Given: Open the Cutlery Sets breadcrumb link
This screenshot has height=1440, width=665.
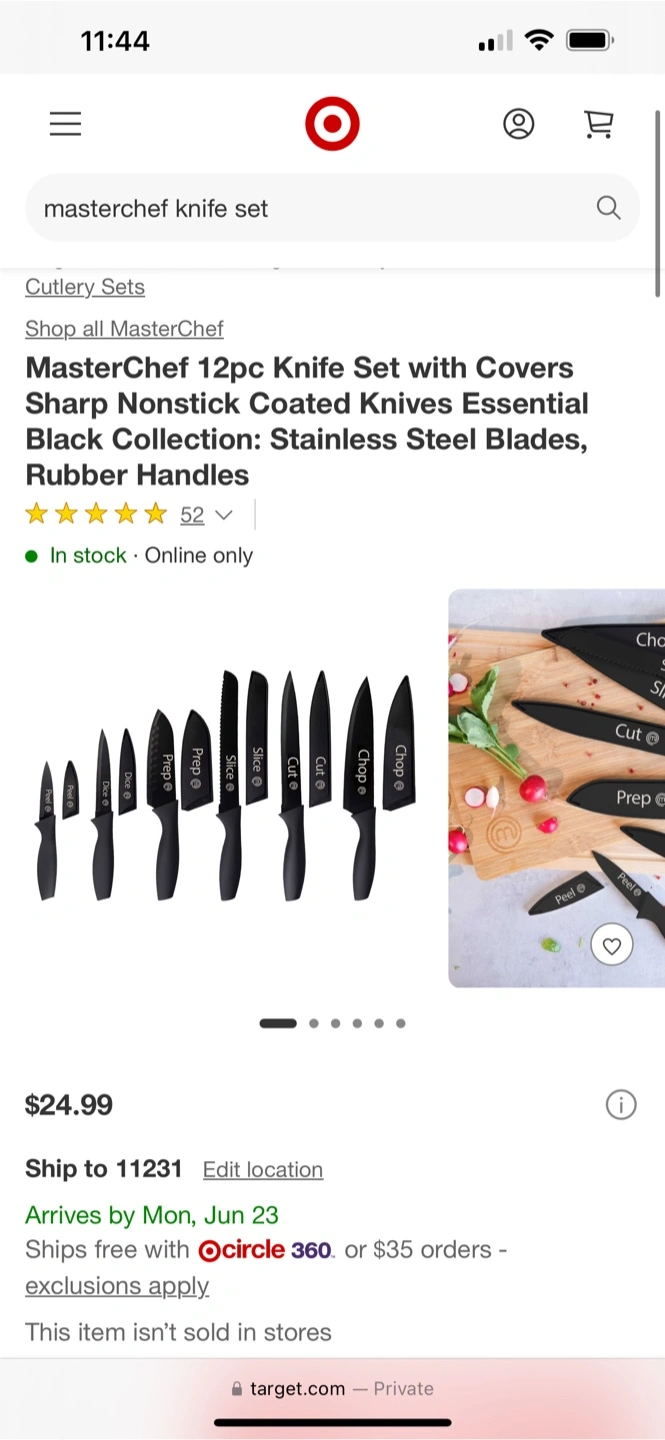Looking at the screenshot, I should pyautogui.click(x=85, y=287).
